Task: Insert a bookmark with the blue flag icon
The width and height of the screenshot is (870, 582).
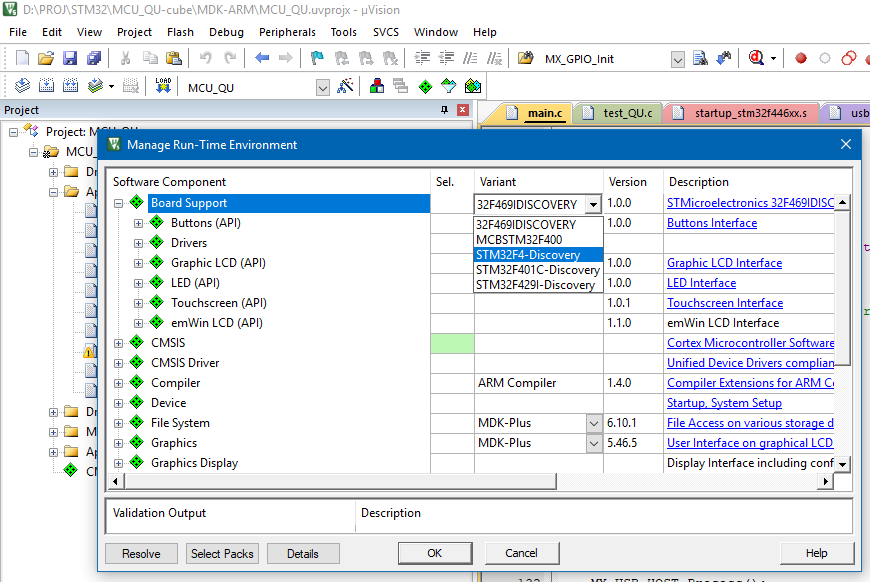Action: (x=317, y=58)
